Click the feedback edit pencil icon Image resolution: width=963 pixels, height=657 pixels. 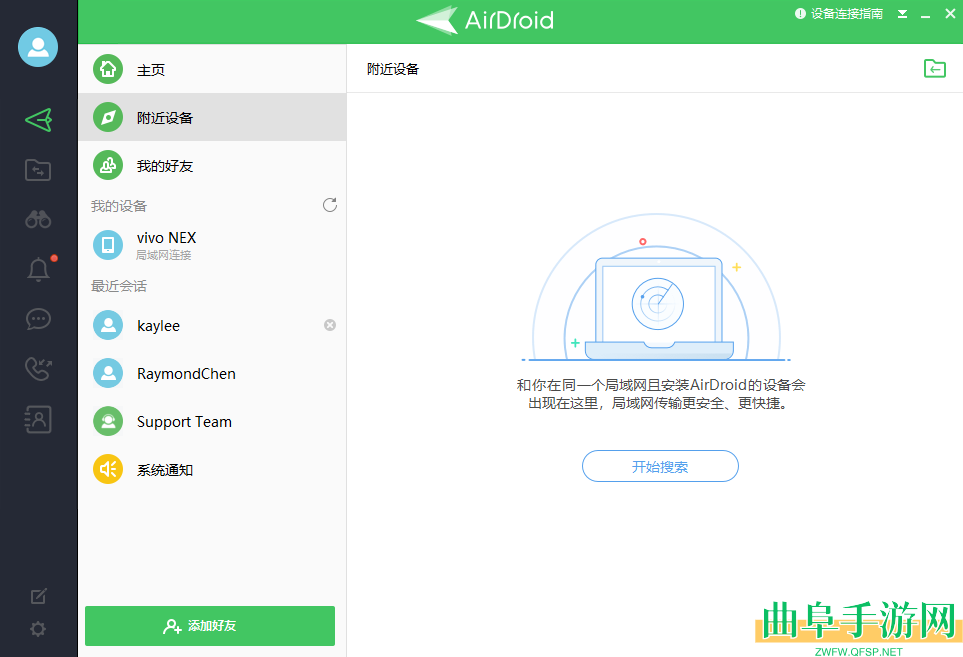(x=38, y=596)
